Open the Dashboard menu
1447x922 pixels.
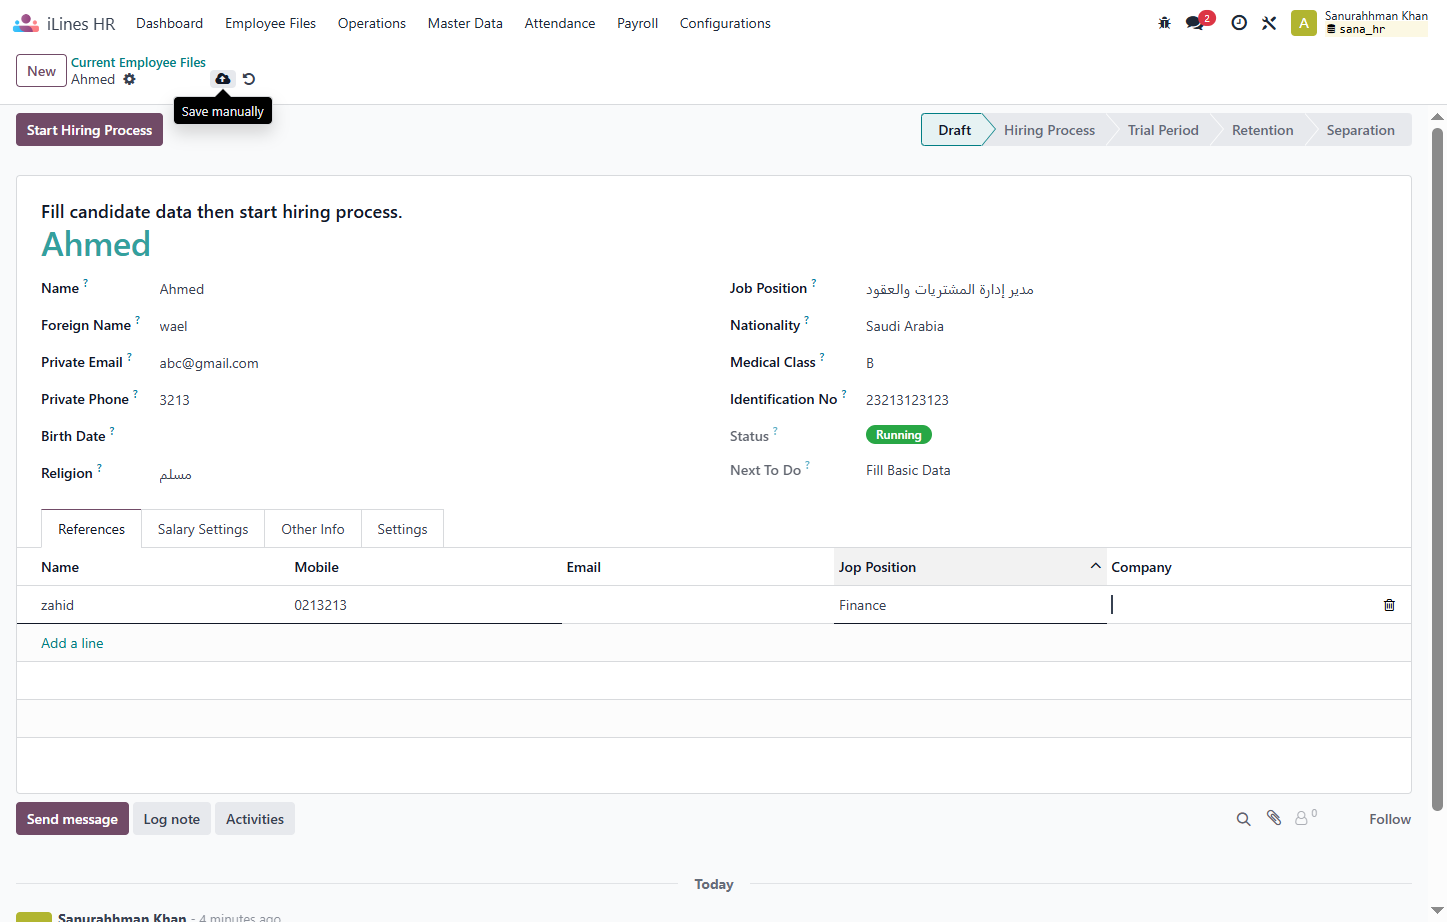pos(169,23)
